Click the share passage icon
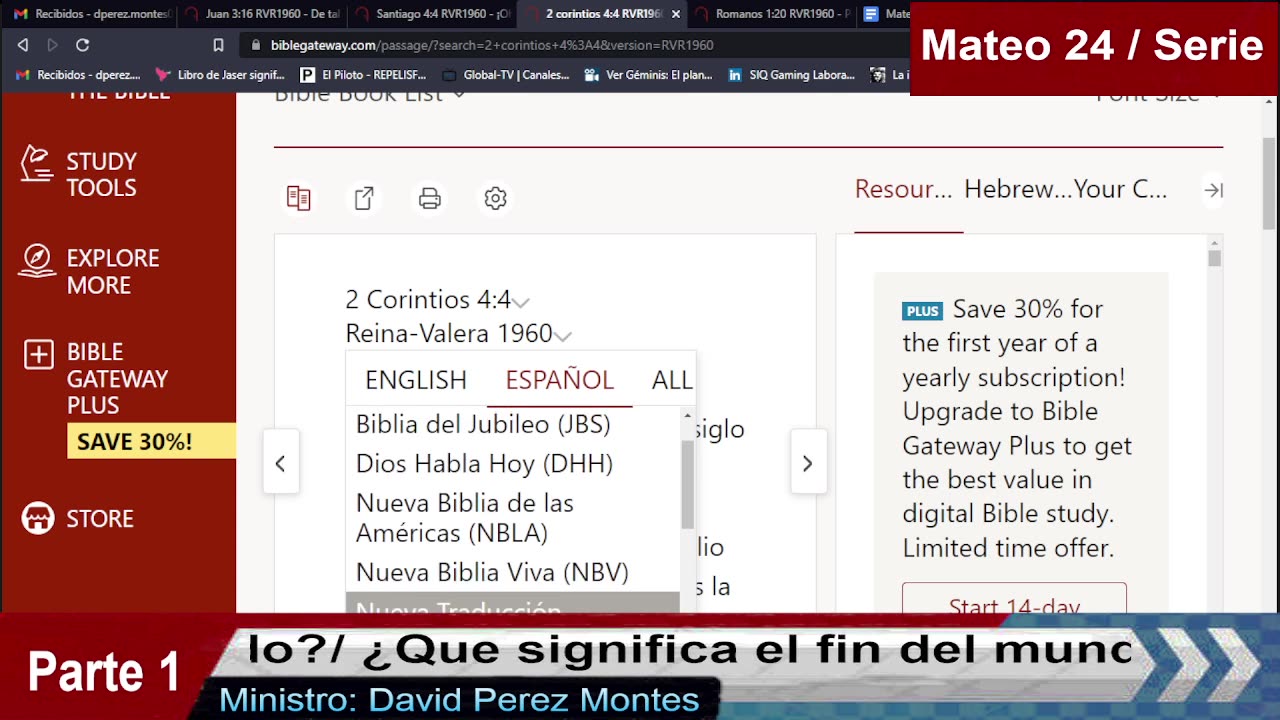Image resolution: width=1280 pixels, height=720 pixels. coord(364,198)
